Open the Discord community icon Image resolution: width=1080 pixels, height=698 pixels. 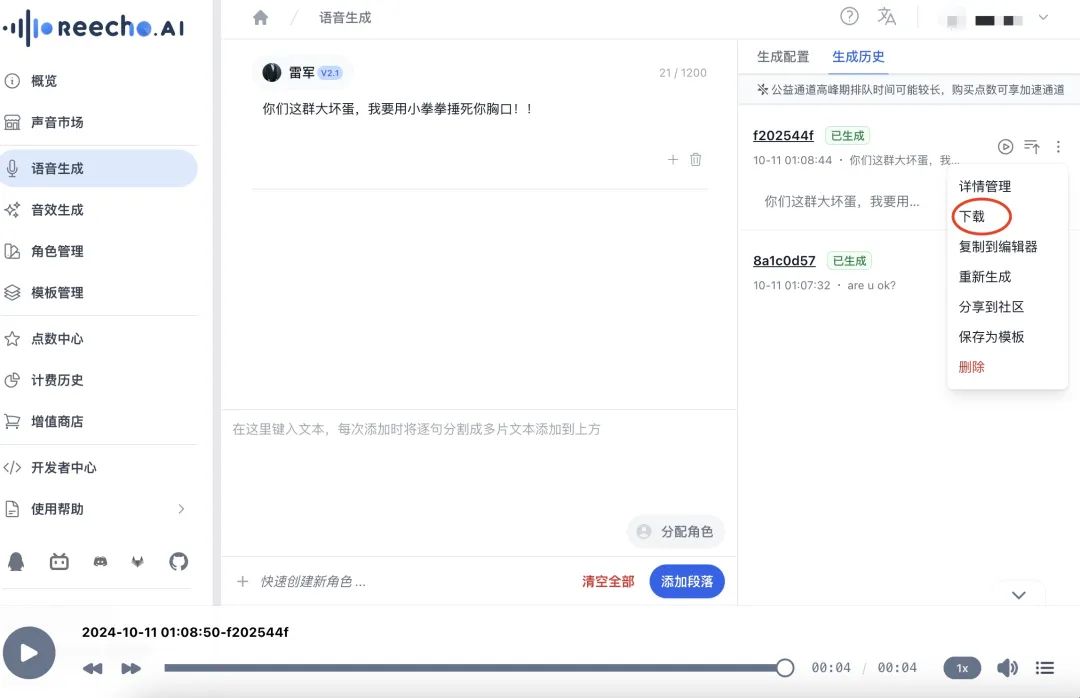tap(100, 562)
